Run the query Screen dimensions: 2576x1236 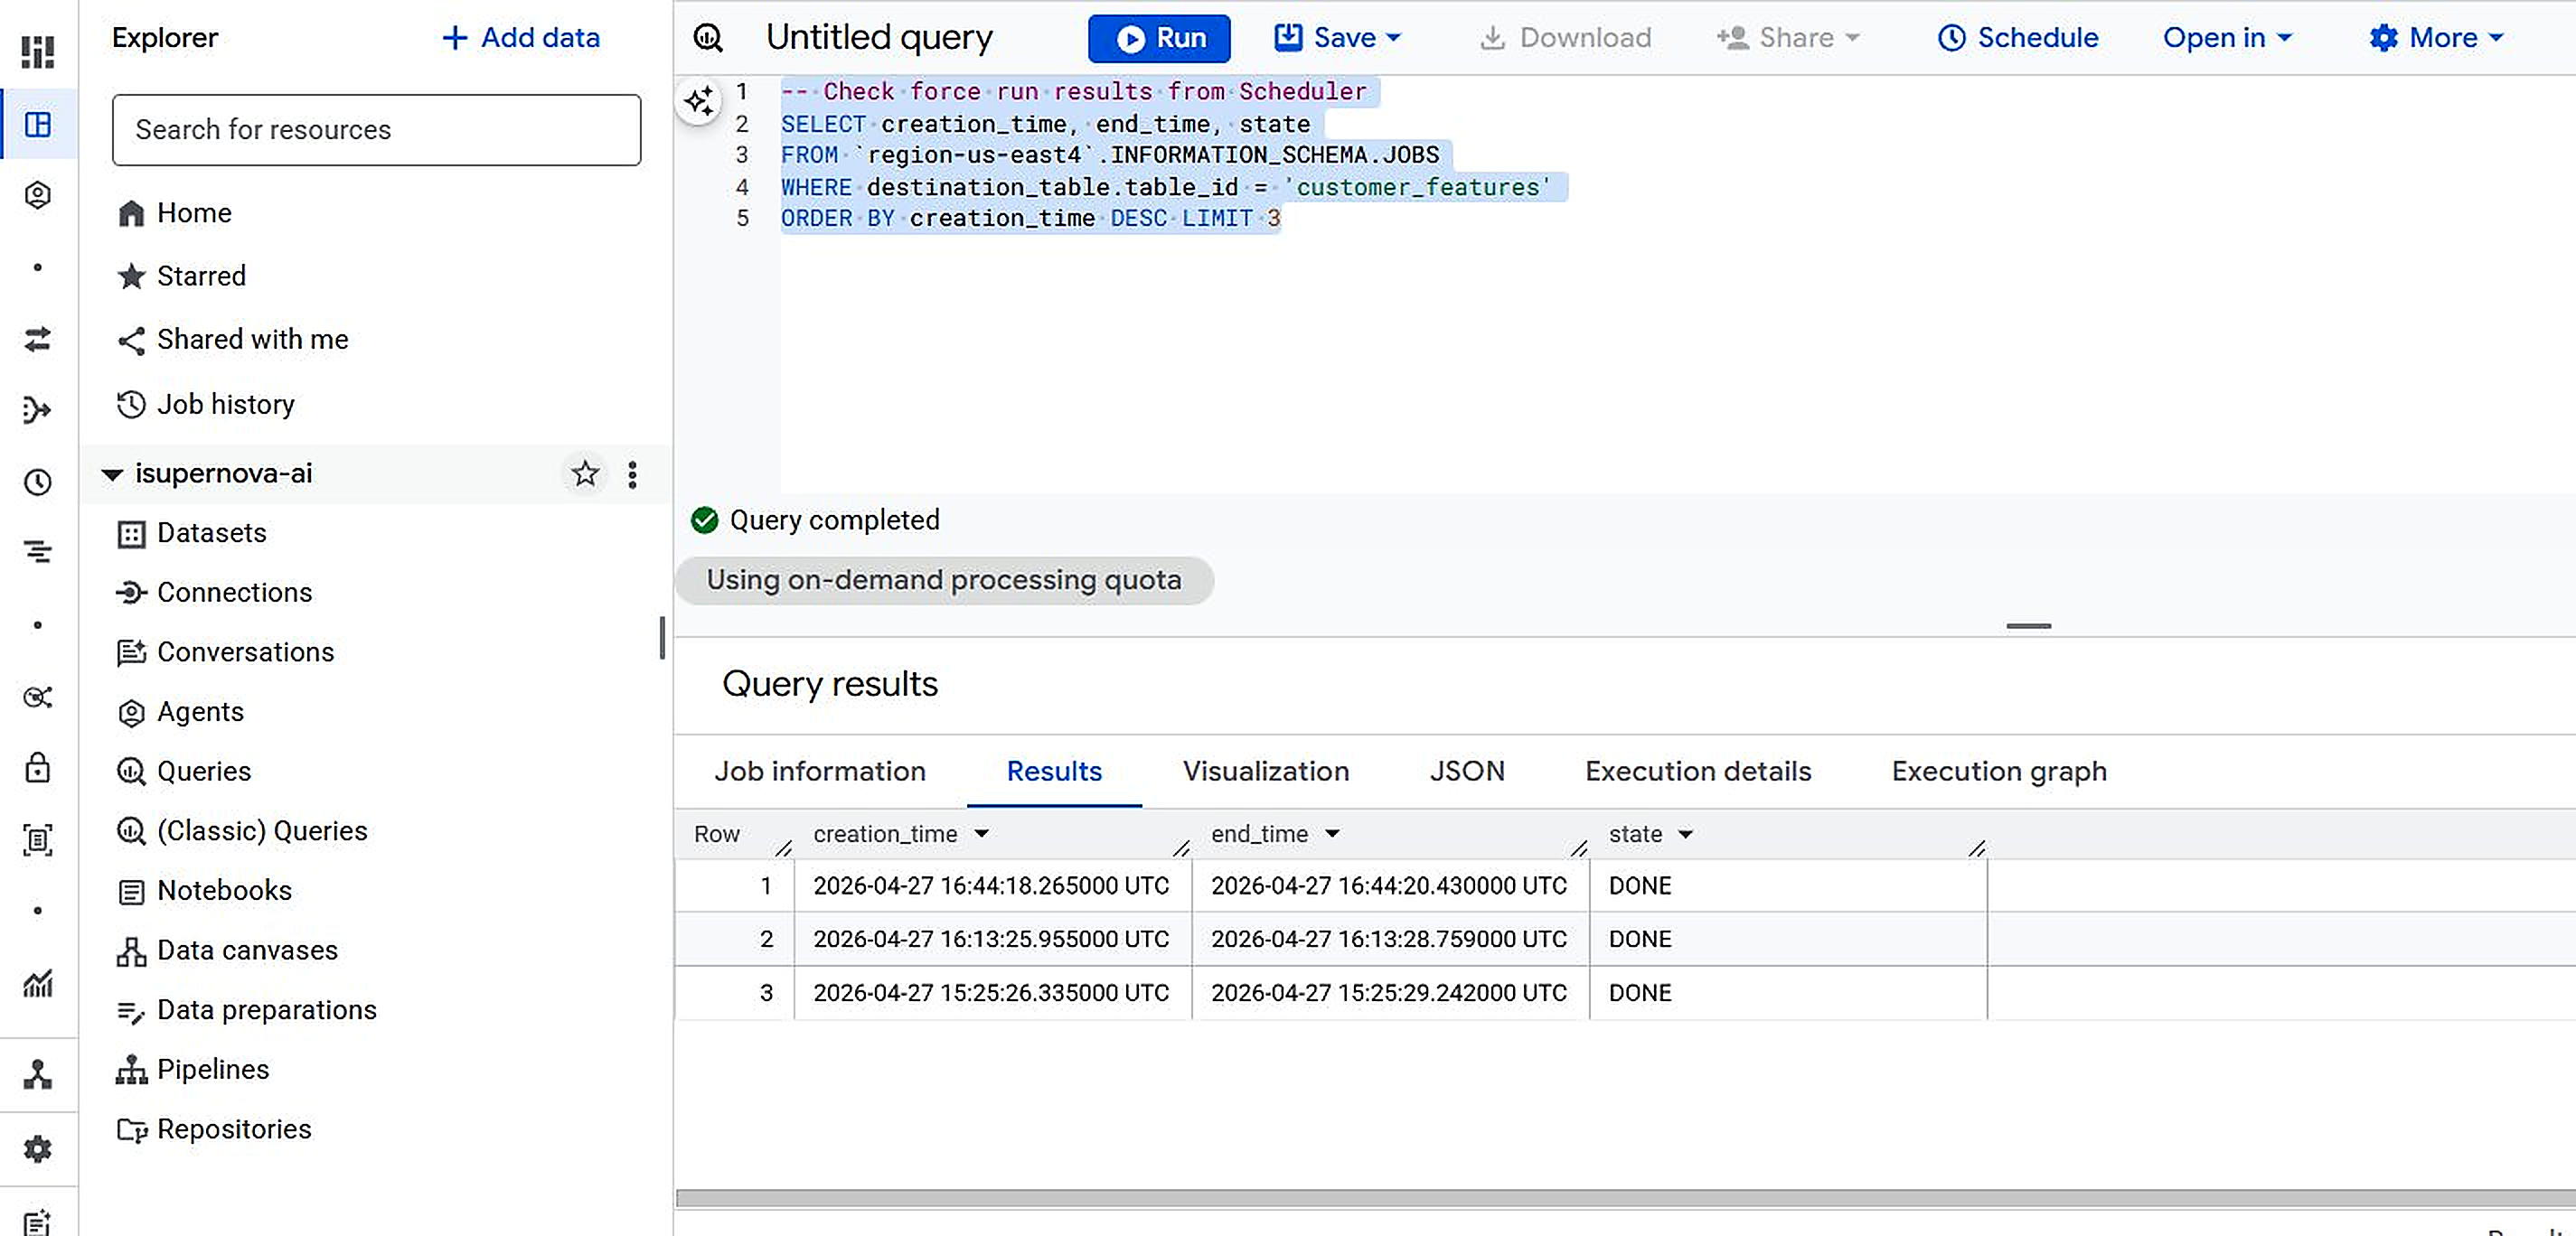1159,38
